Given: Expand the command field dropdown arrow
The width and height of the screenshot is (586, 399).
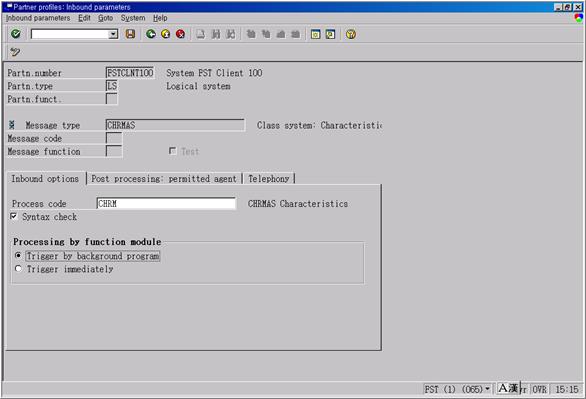Looking at the screenshot, I should tap(113, 34).
